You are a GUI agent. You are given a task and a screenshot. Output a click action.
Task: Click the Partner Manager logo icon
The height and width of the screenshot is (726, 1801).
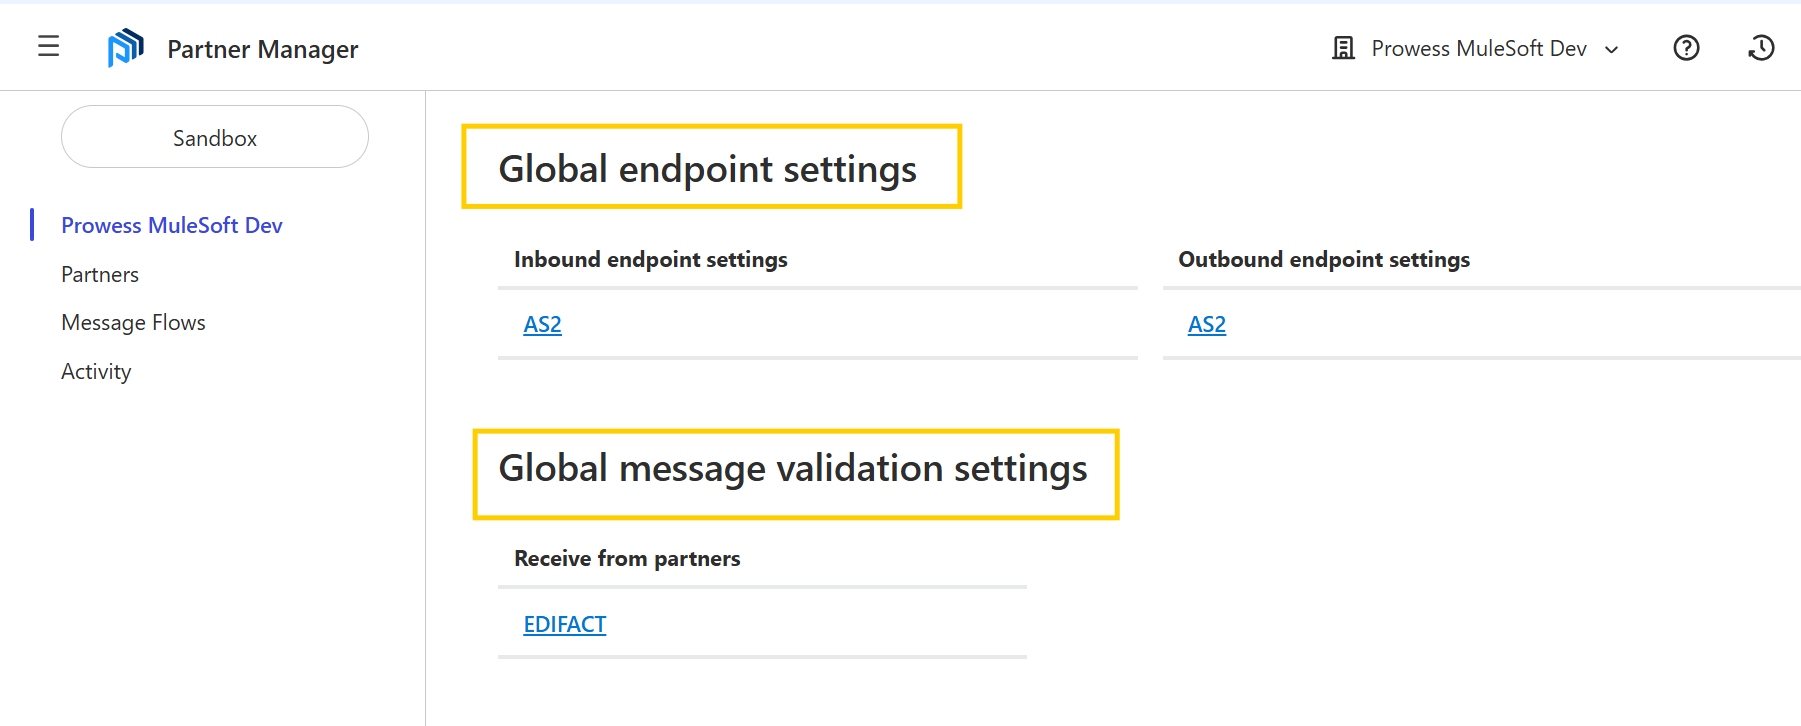pyautogui.click(x=125, y=48)
